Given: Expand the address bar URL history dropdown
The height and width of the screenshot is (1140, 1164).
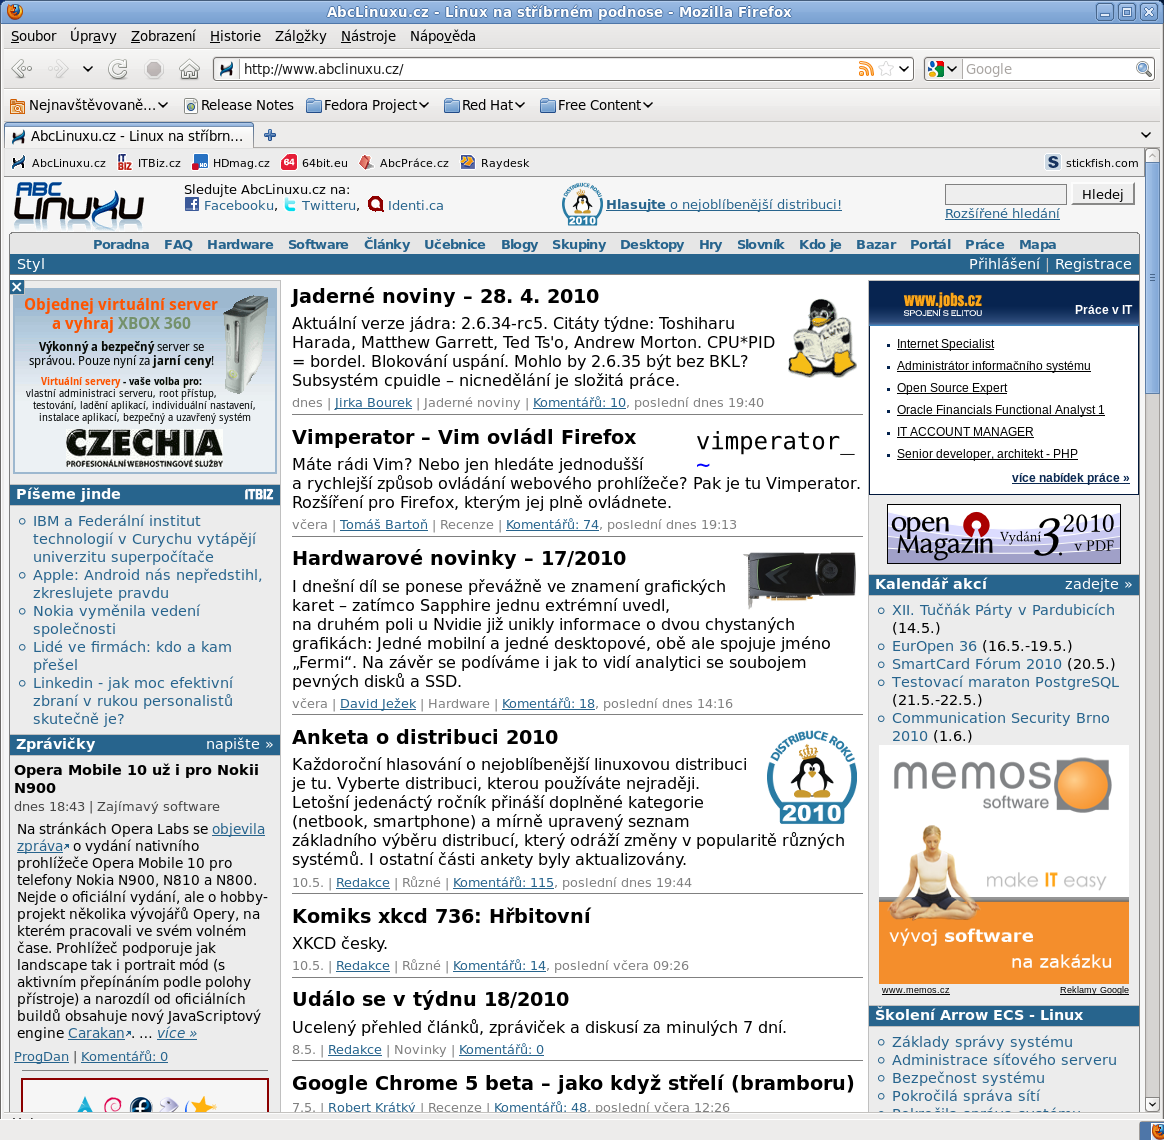Looking at the screenshot, I should tap(904, 69).
